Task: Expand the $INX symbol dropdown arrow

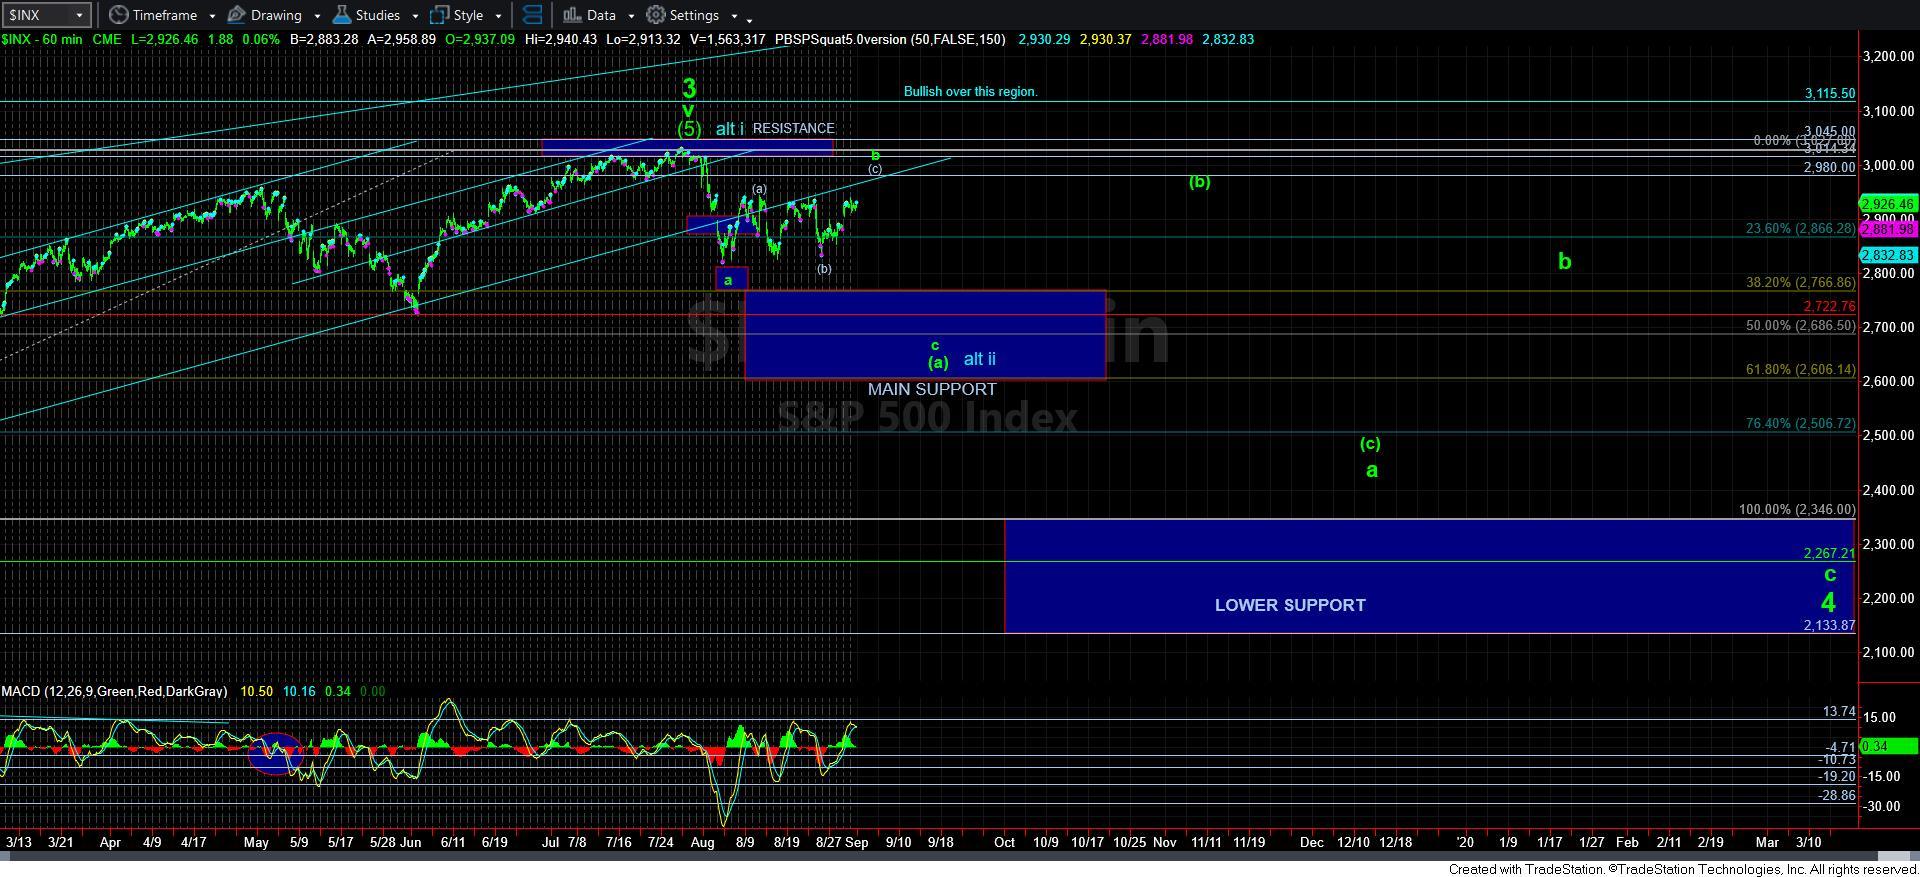Action: click(79, 16)
